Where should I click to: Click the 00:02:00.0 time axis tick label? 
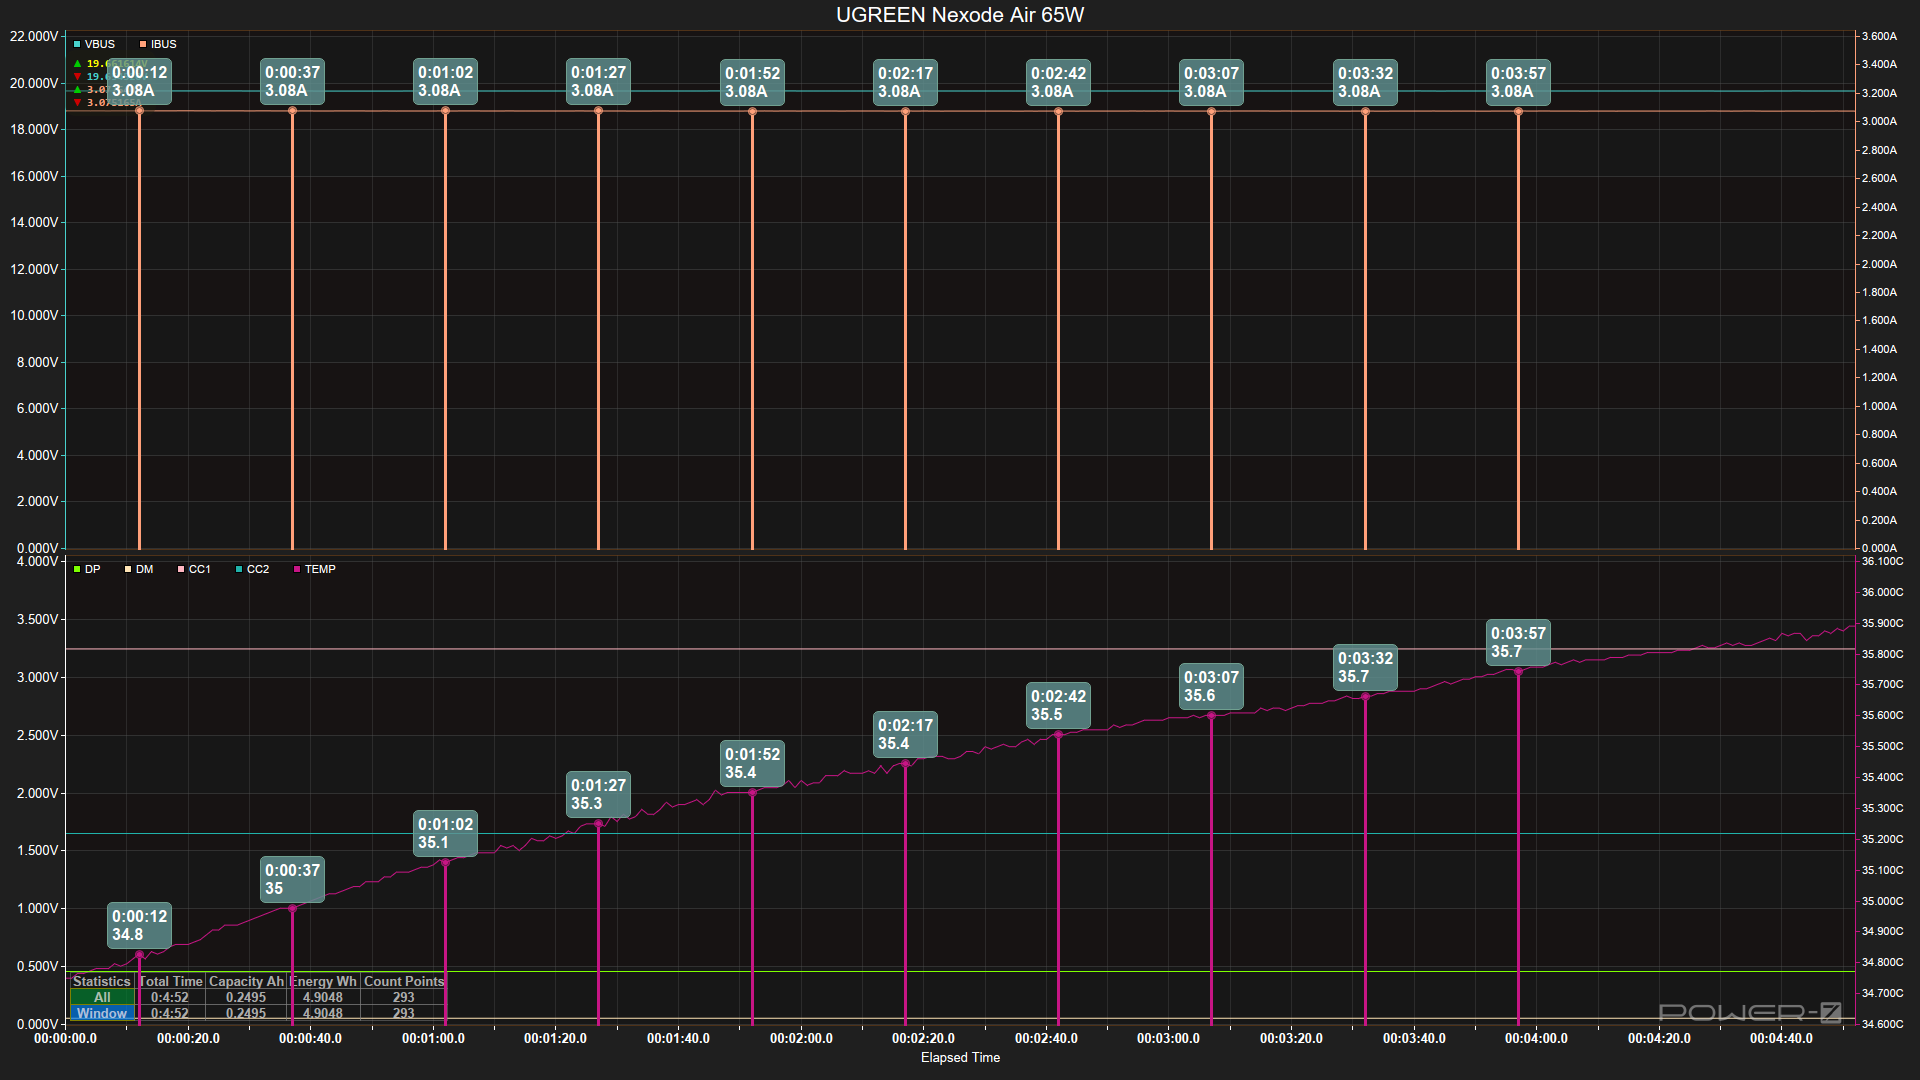click(801, 1038)
